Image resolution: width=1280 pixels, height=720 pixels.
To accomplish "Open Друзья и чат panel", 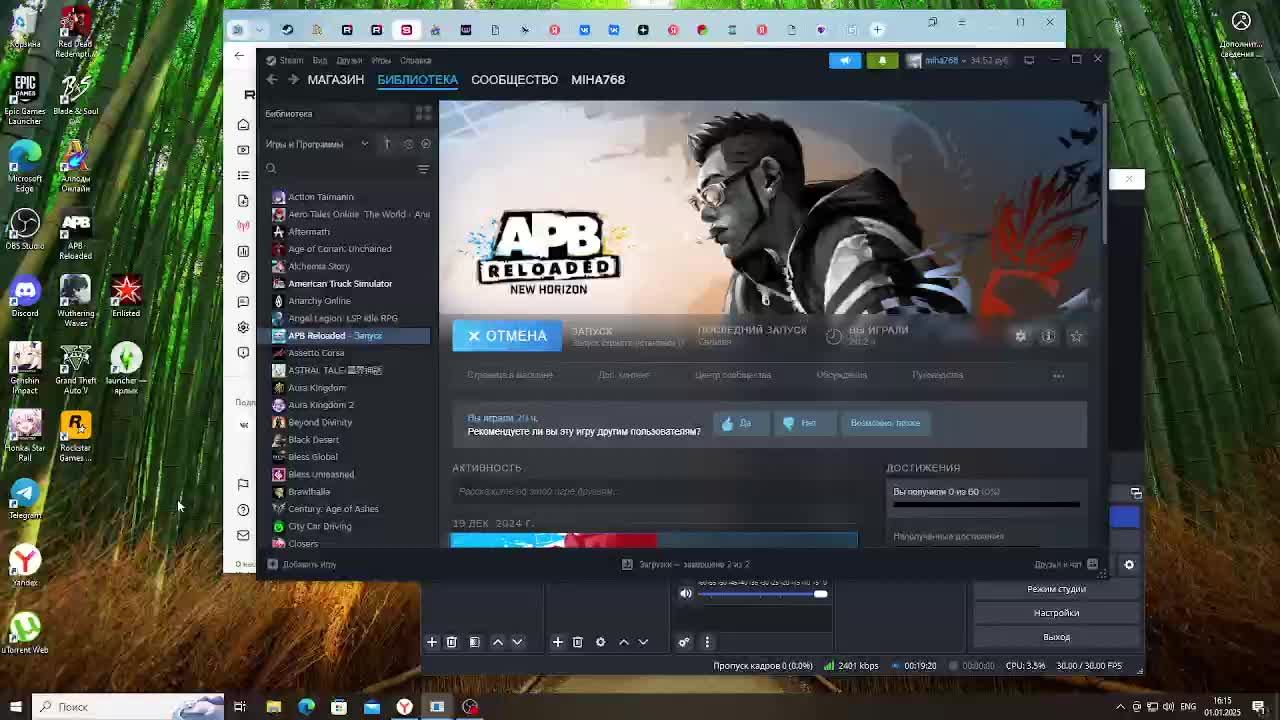I will (1067, 565).
